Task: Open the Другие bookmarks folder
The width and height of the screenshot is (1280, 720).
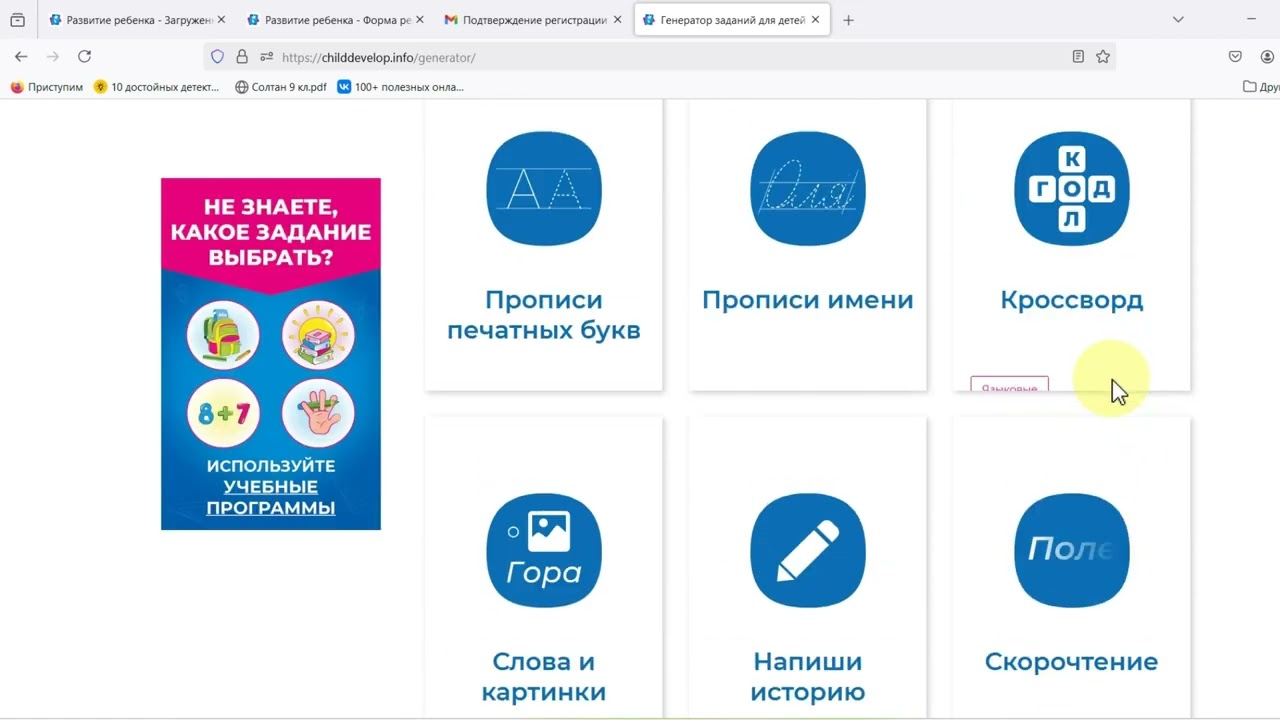Action: click(x=1261, y=87)
